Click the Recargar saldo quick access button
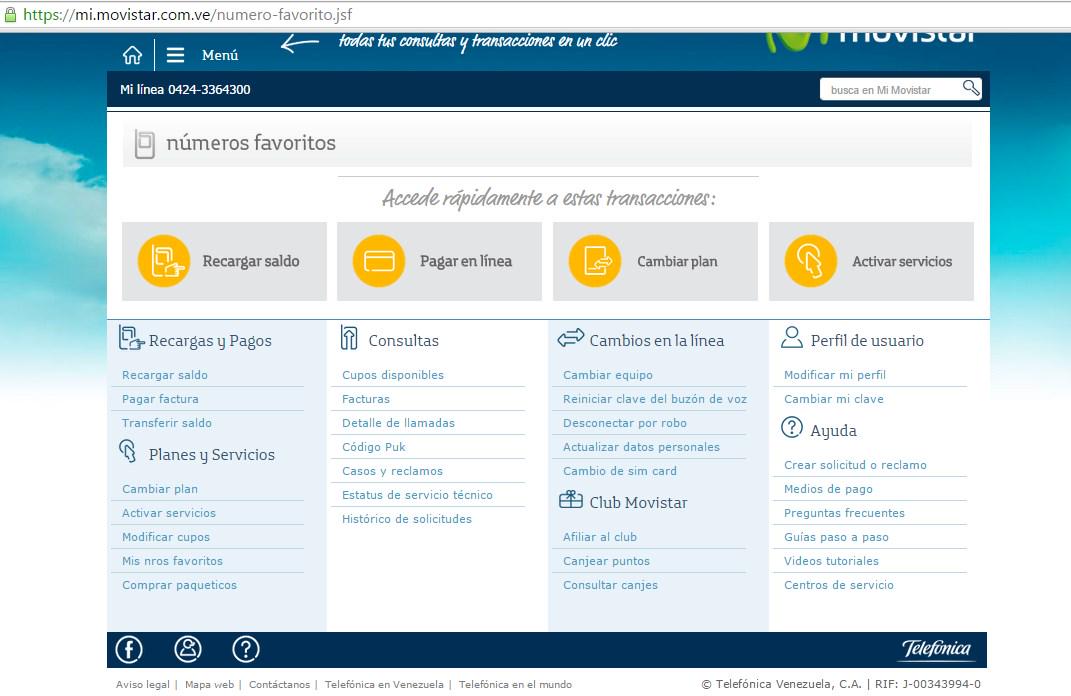The image size is (1071, 696). (x=224, y=261)
